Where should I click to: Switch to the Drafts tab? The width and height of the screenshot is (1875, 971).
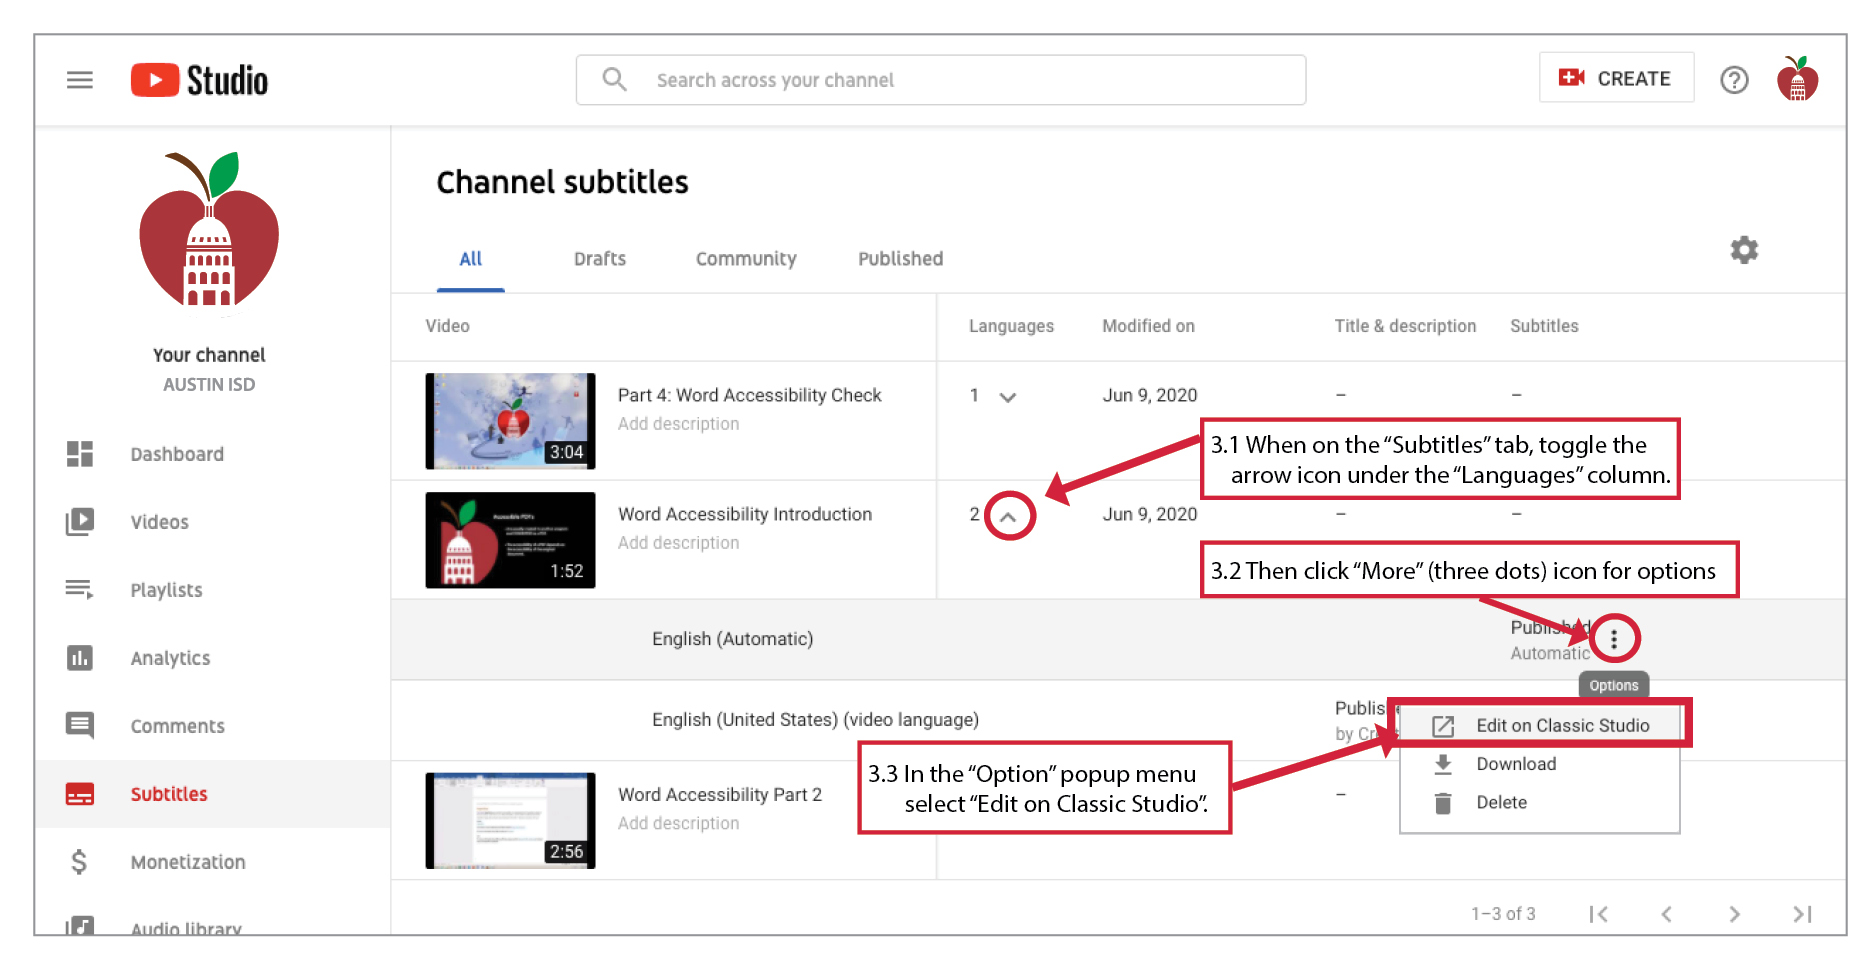pyautogui.click(x=600, y=259)
